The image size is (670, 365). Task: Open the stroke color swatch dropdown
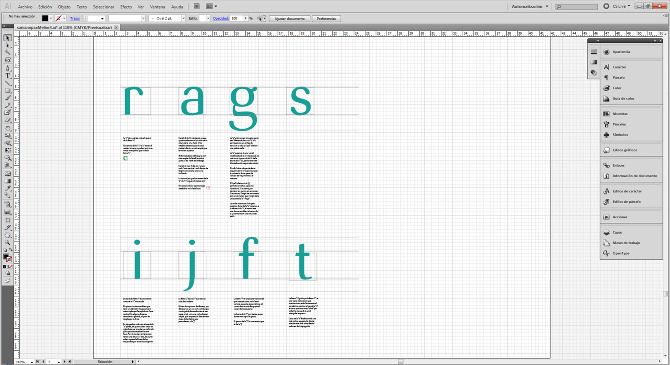coord(64,19)
